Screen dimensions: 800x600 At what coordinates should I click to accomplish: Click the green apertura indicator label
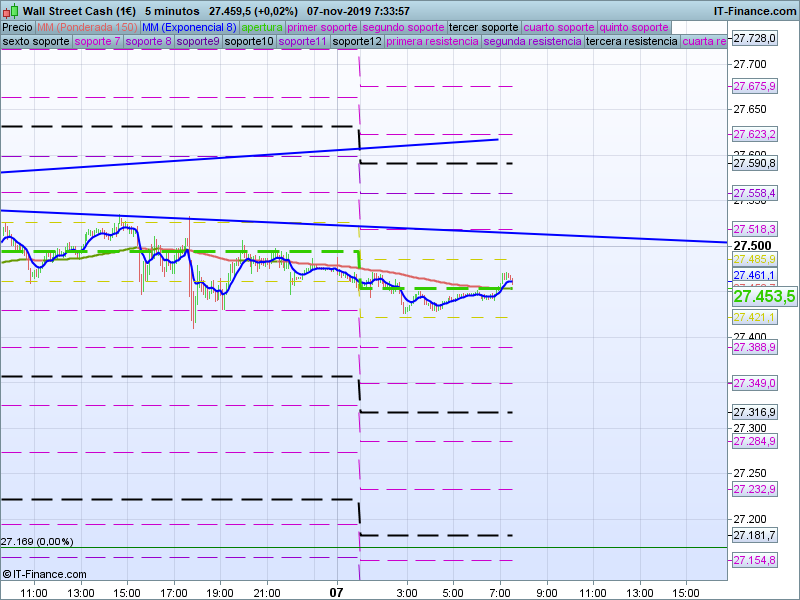point(262,27)
